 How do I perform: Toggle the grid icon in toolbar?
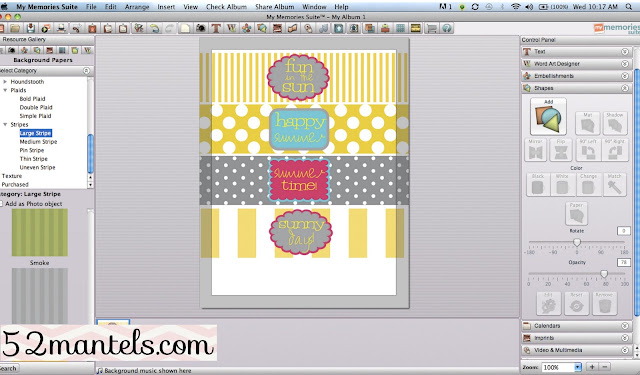point(400,28)
